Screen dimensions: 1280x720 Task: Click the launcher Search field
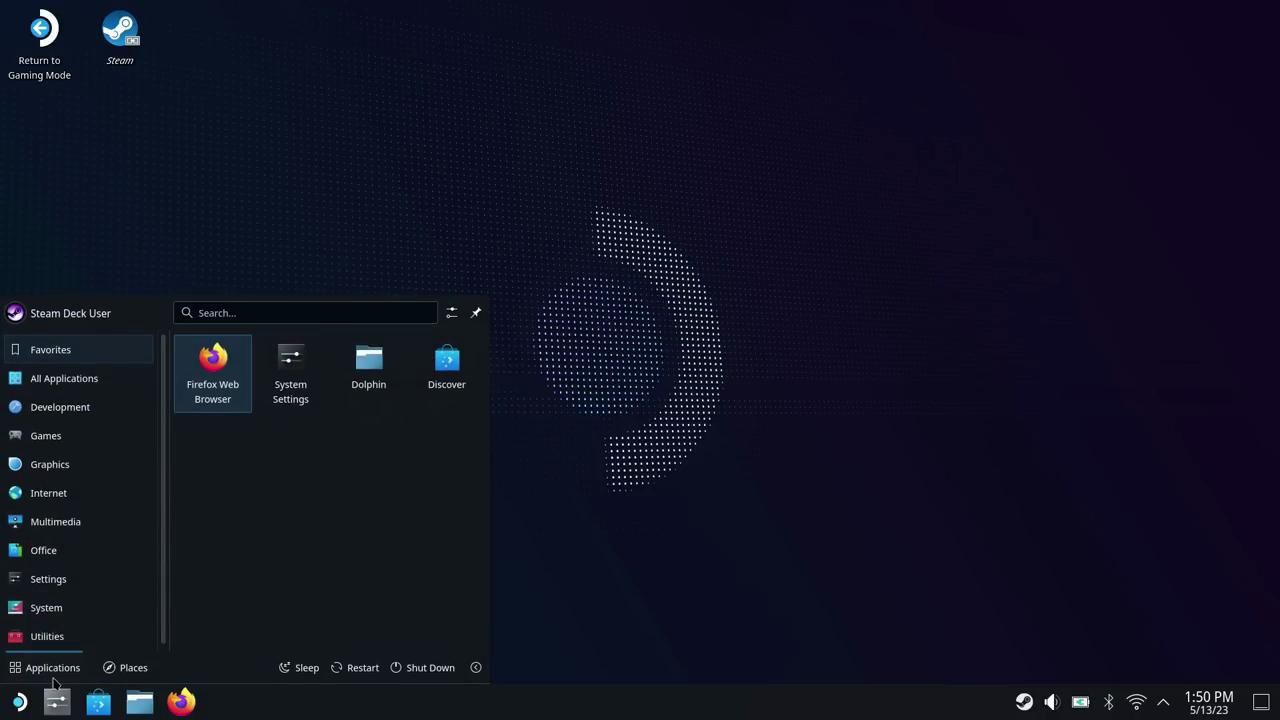coord(305,313)
